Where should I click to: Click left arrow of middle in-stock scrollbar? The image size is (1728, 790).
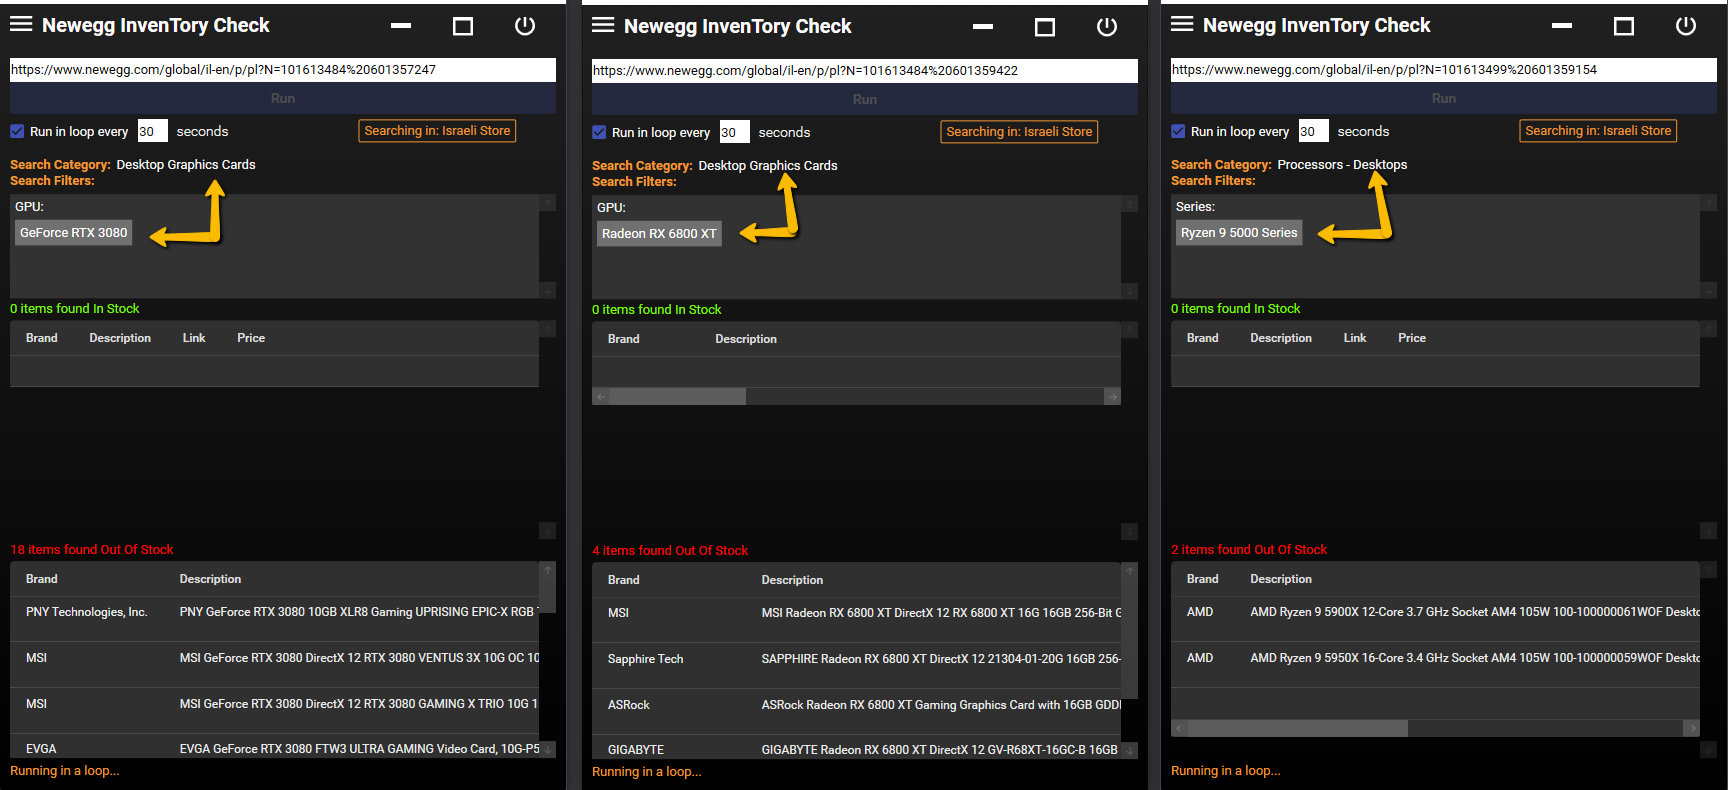601,397
